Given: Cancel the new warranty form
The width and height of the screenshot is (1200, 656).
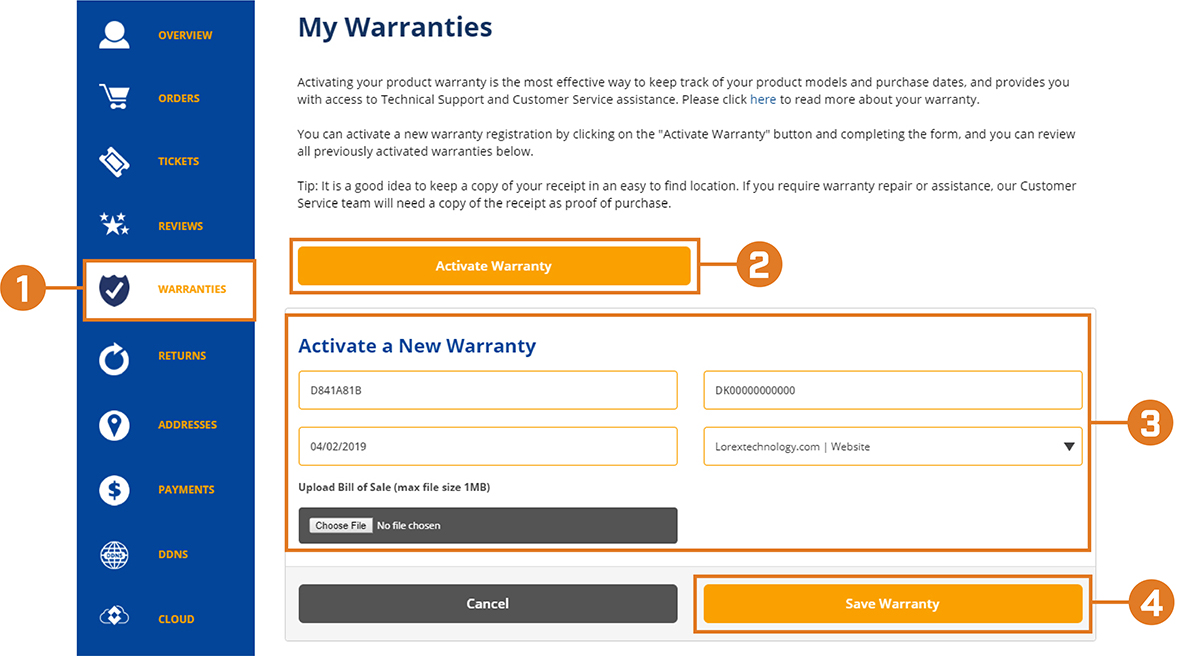Looking at the screenshot, I should click(488, 604).
